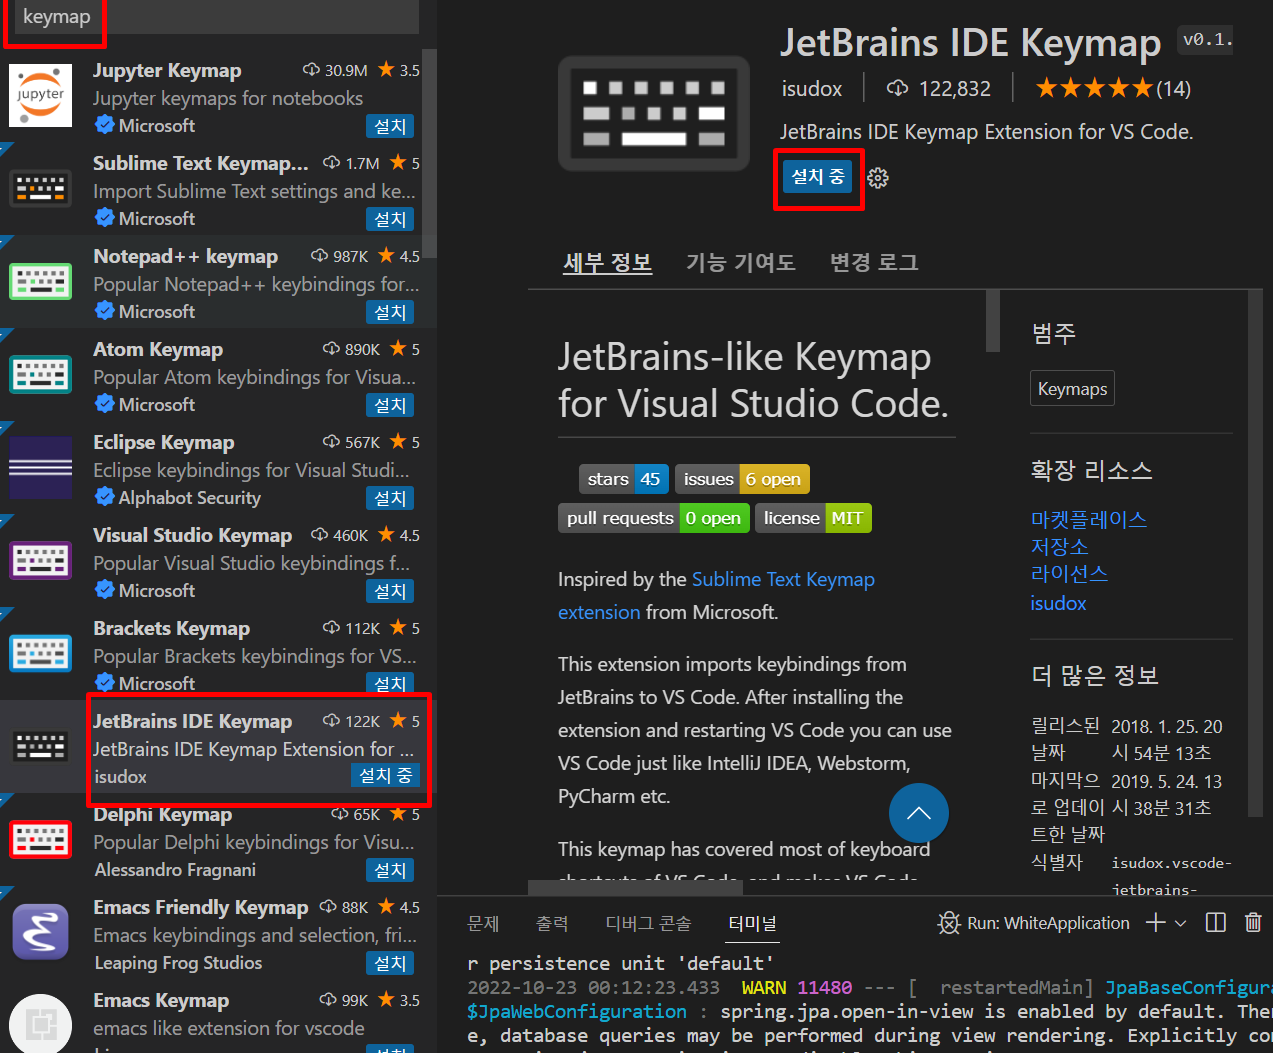This screenshot has width=1273, height=1053.
Task: Install the Visual Studio Keymap extension
Action: (390, 592)
